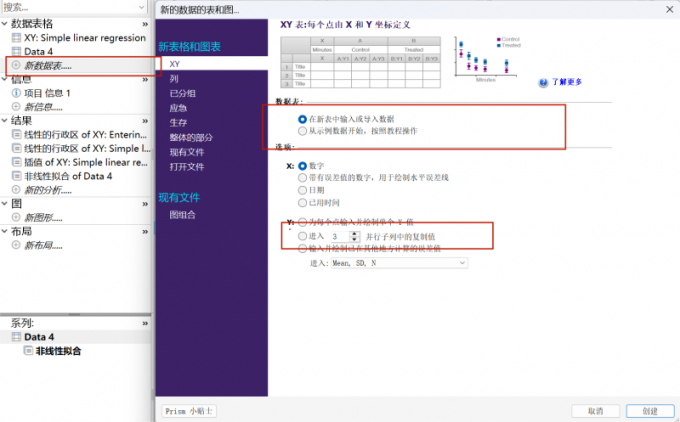The width and height of the screenshot is (680, 422).
Task: Click the 创建 button
Action: point(650,411)
